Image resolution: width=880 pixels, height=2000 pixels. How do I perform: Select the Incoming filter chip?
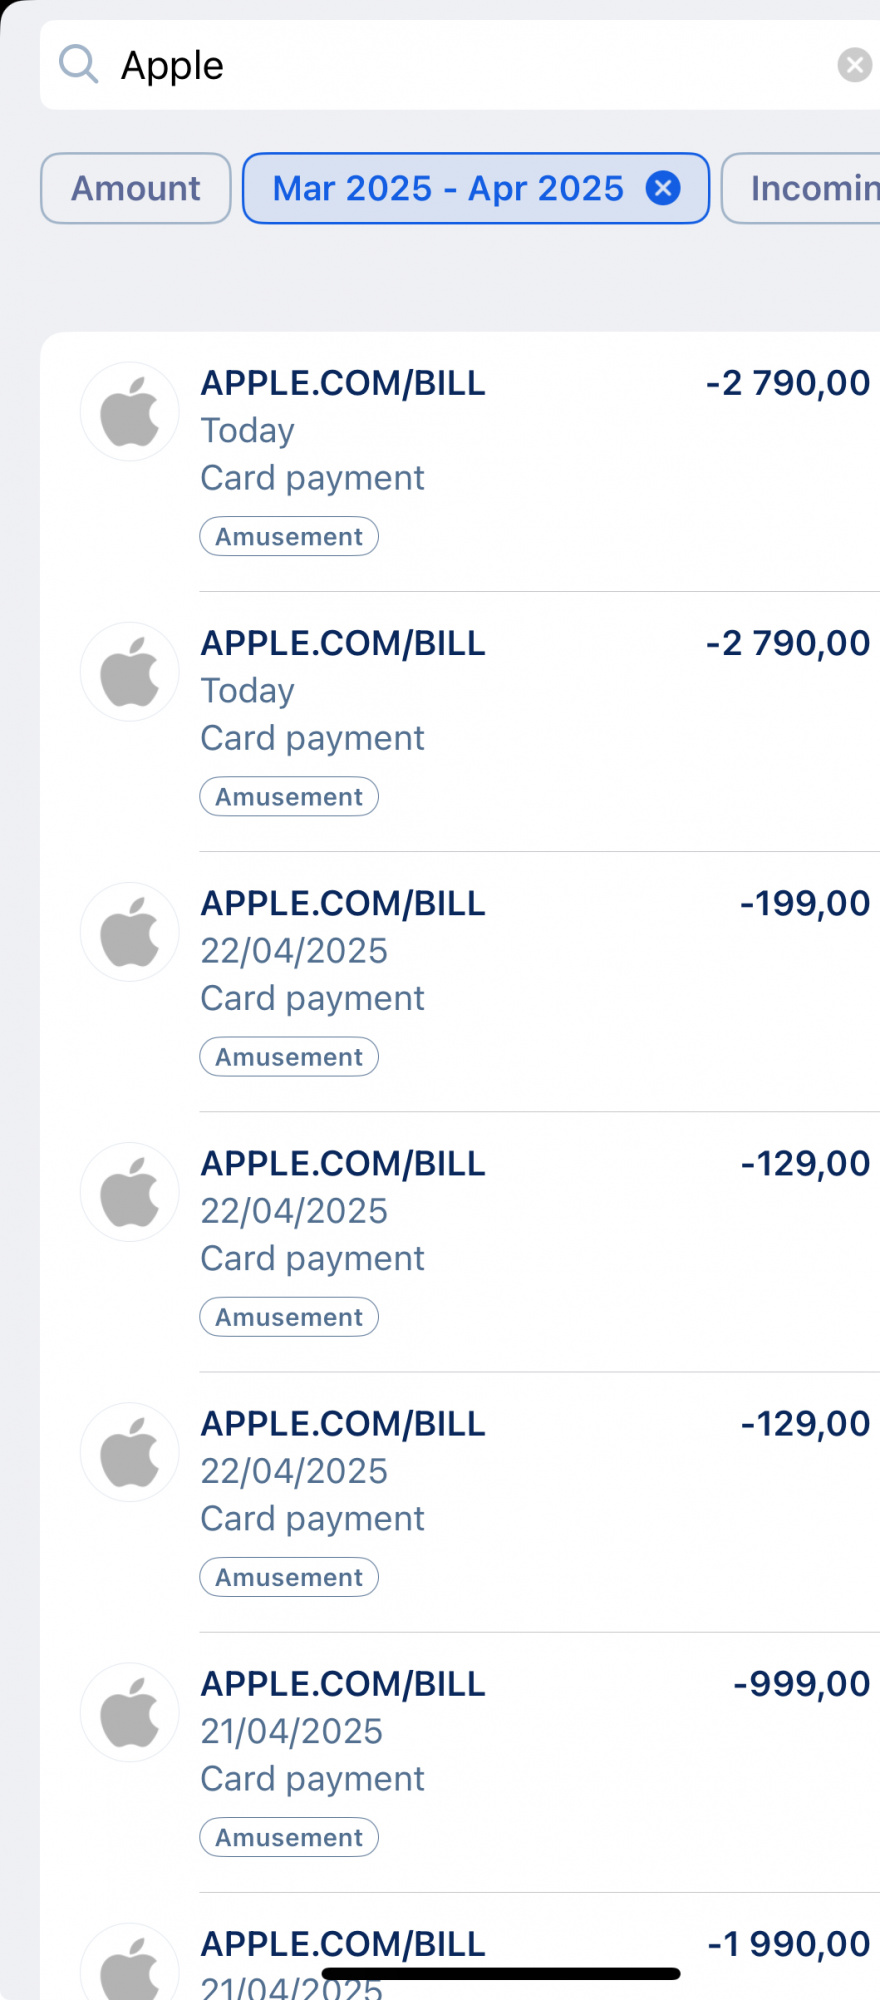pyautogui.click(x=802, y=188)
